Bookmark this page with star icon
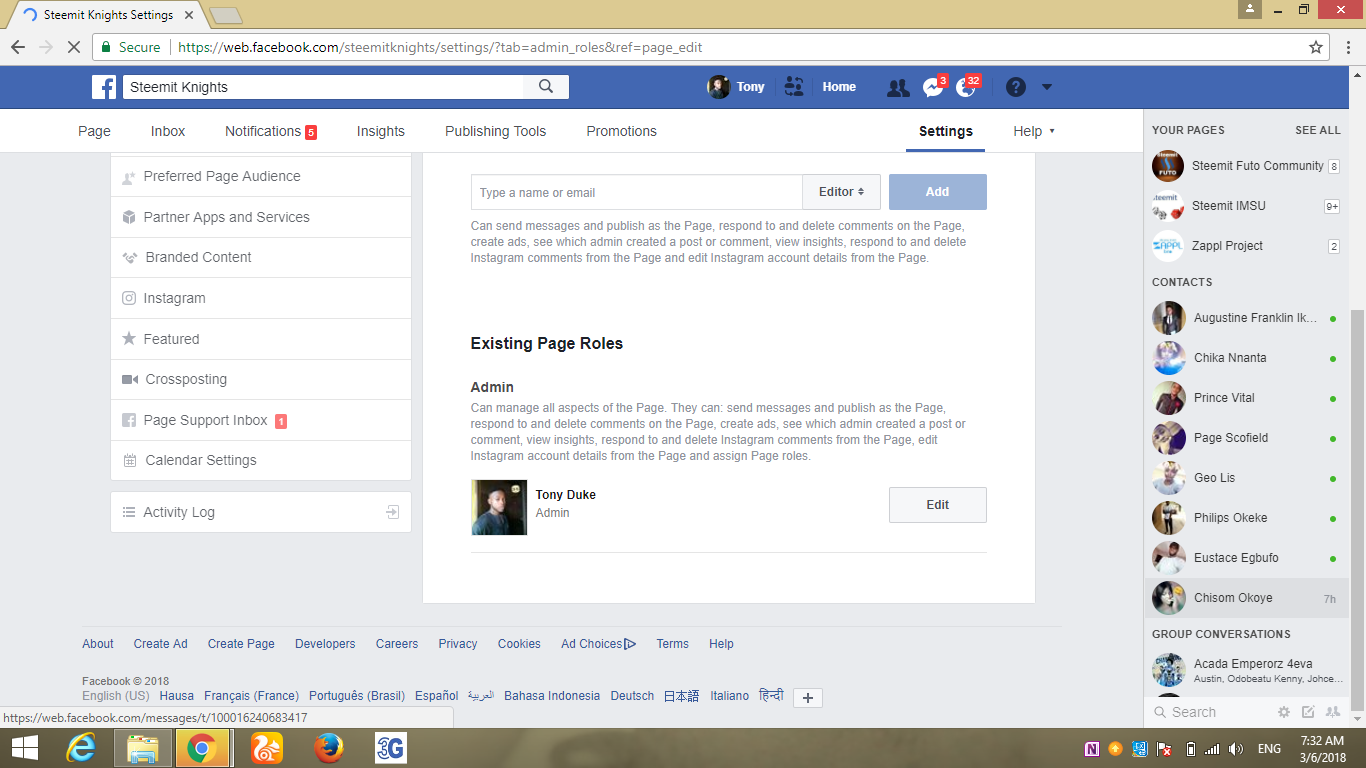 (x=1316, y=47)
